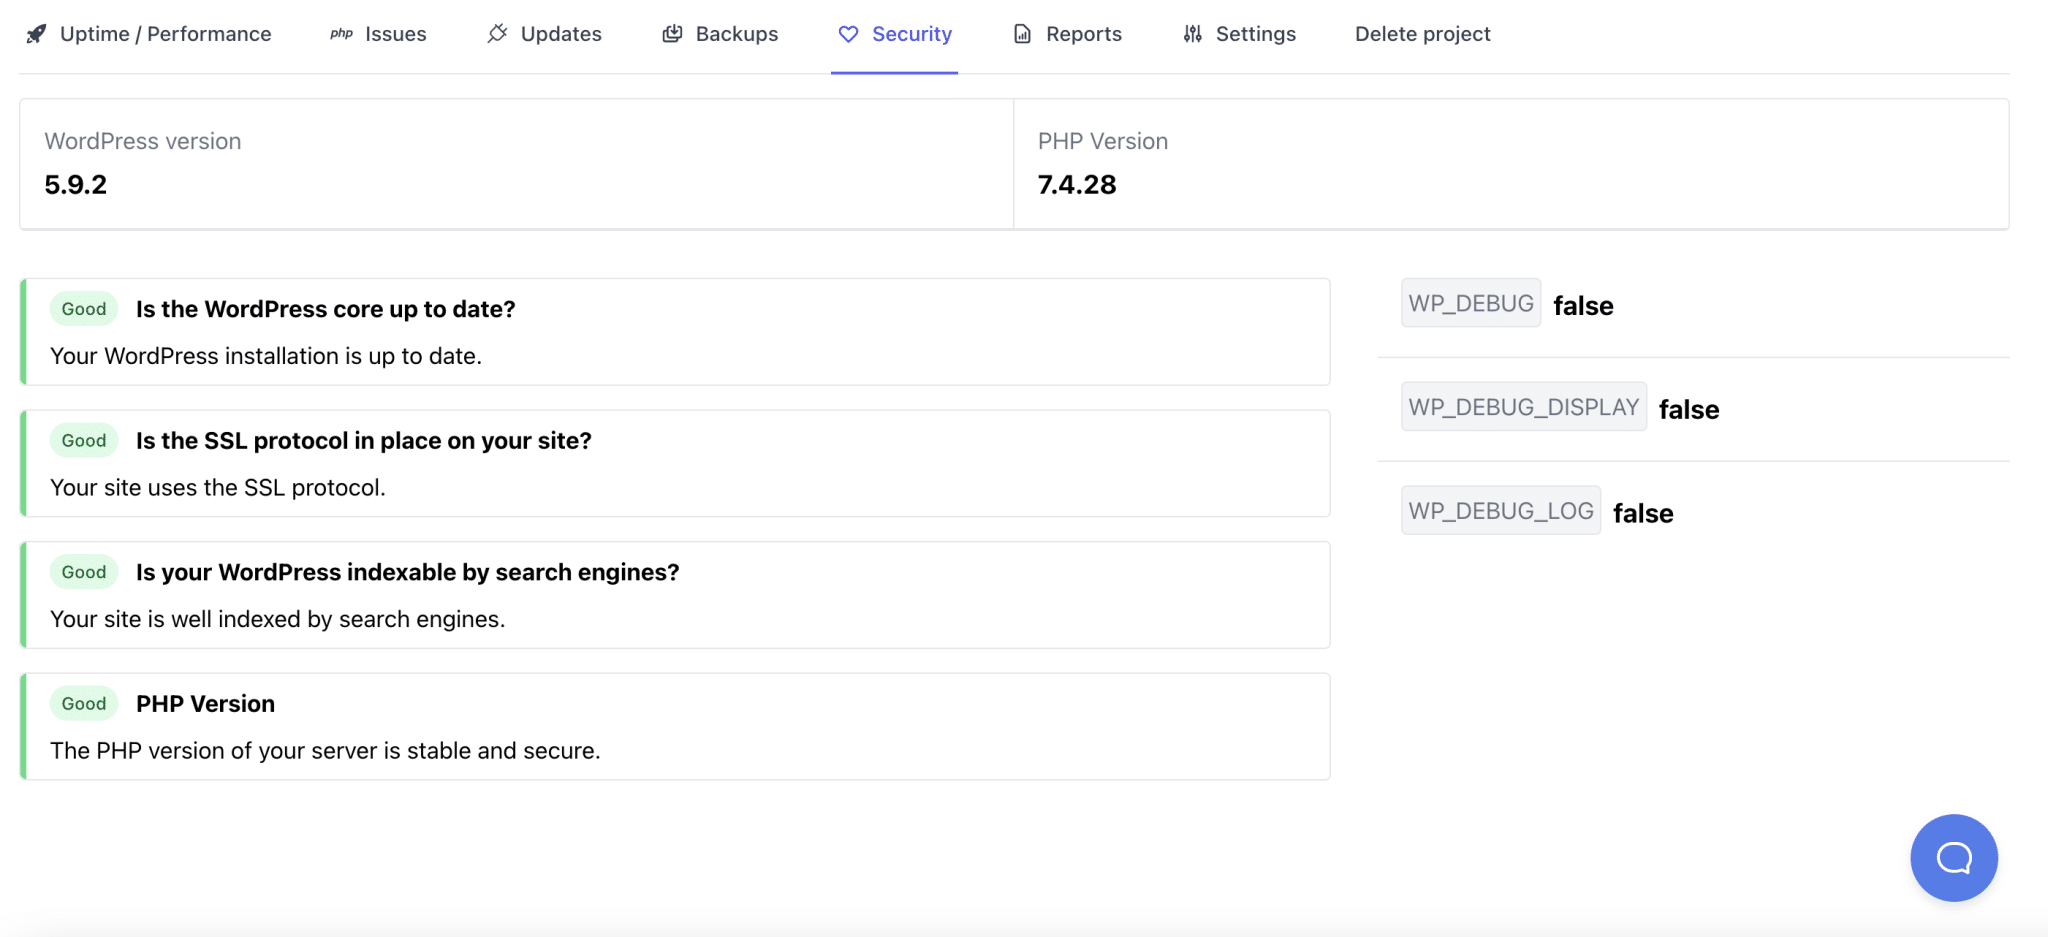This screenshot has height=937, width=2048.
Task: Click WordPress version value 5.9.2
Action: 75,185
